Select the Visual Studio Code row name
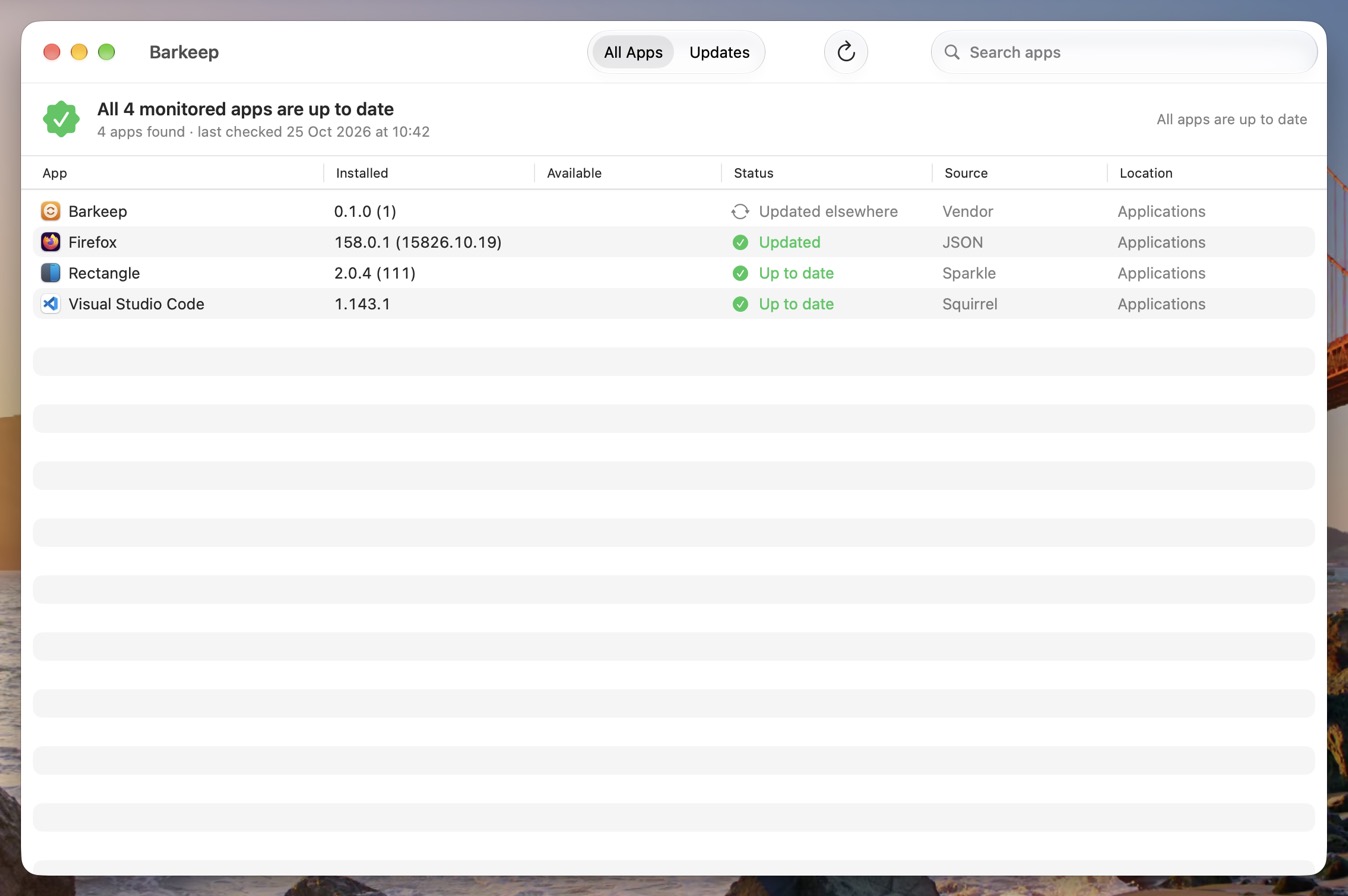The width and height of the screenshot is (1348, 896). [136, 304]
